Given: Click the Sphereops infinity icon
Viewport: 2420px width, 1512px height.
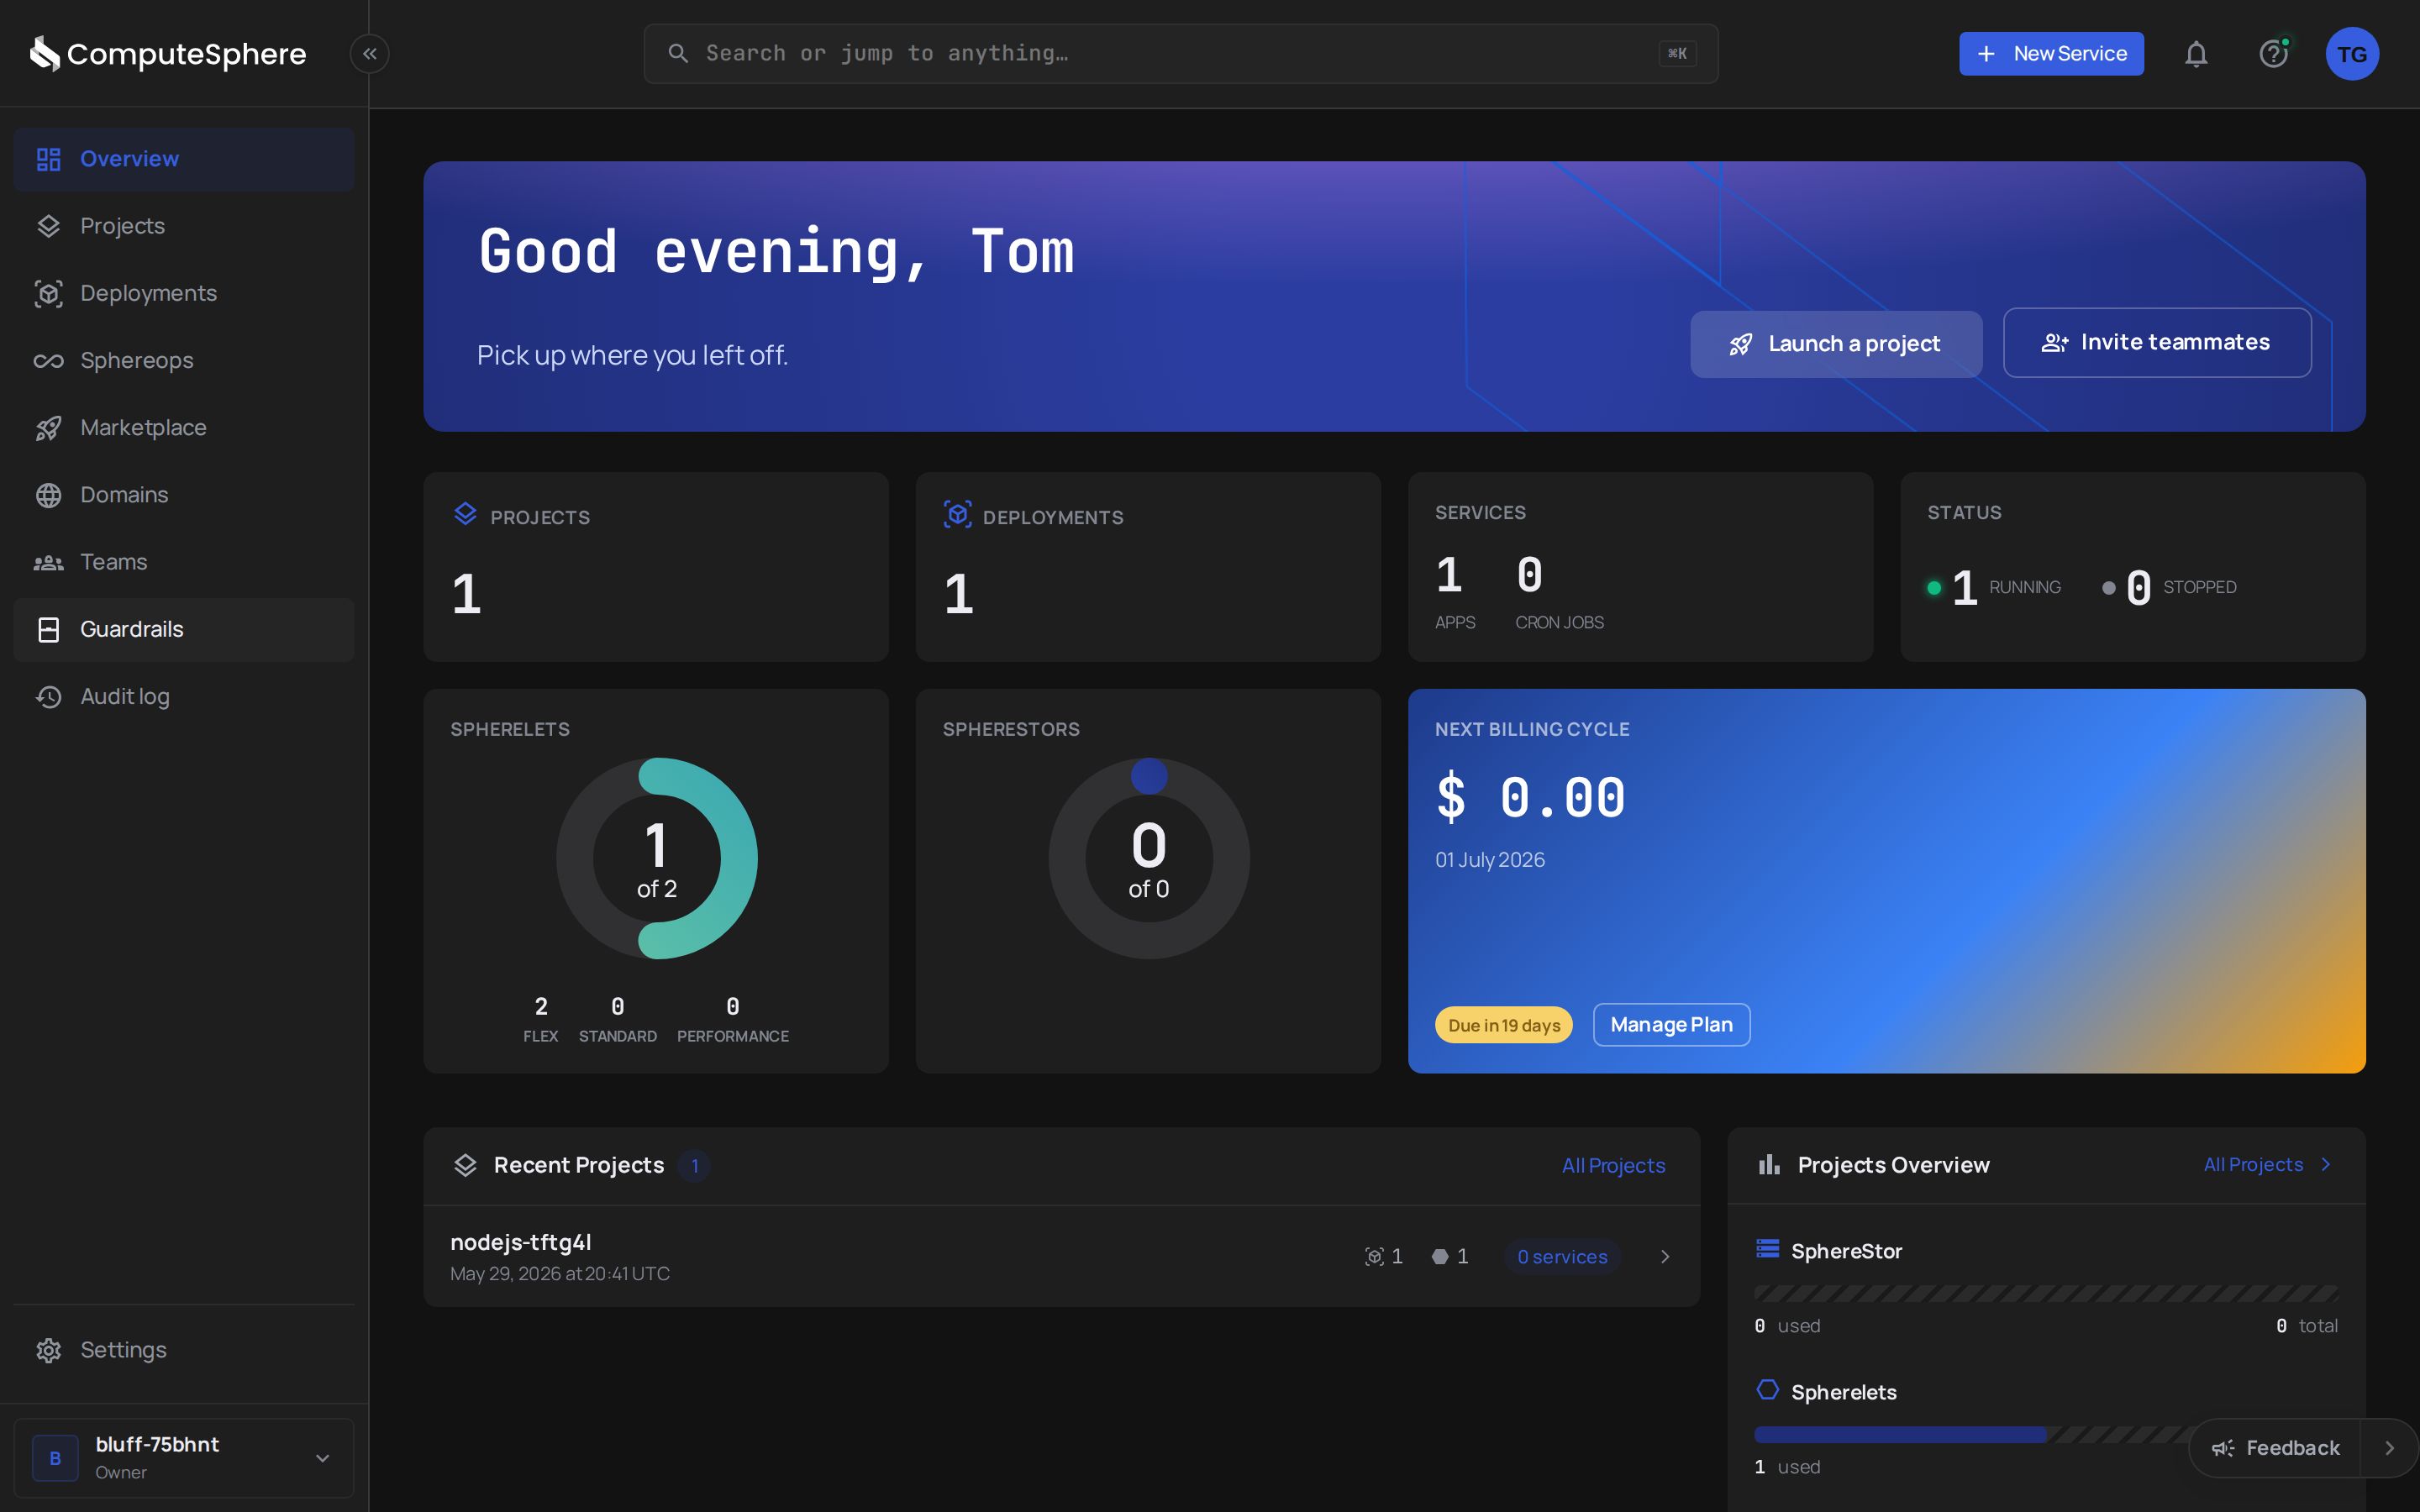Looking at the screenshot, I should 49,360.
